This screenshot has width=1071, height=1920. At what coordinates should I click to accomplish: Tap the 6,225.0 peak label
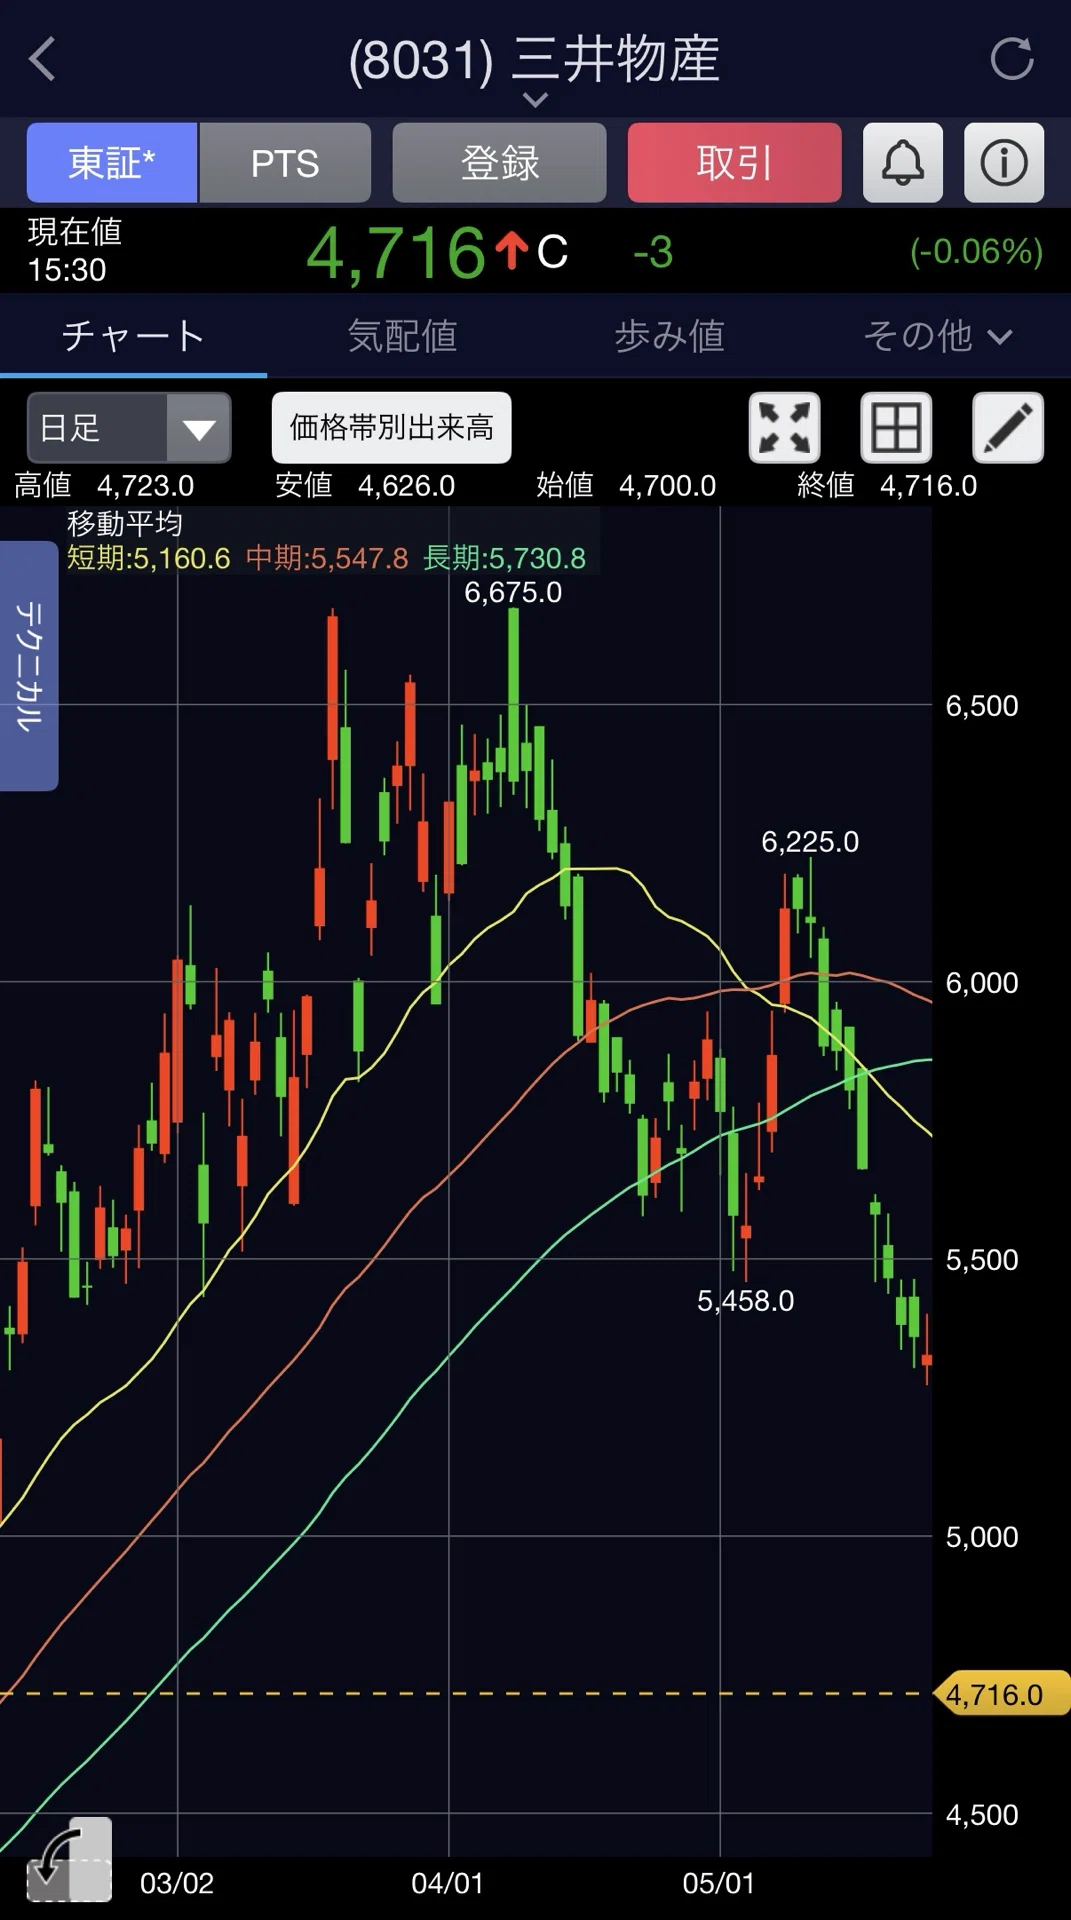810,842
